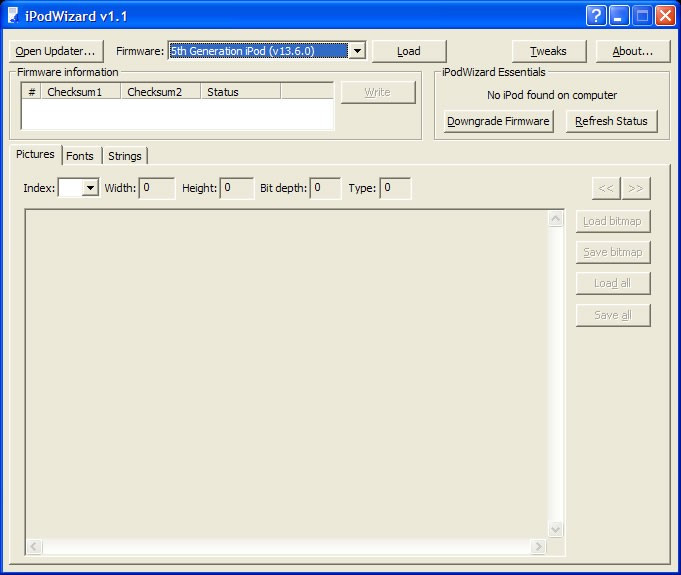Open the Open Updater dialog

(56, 51)
